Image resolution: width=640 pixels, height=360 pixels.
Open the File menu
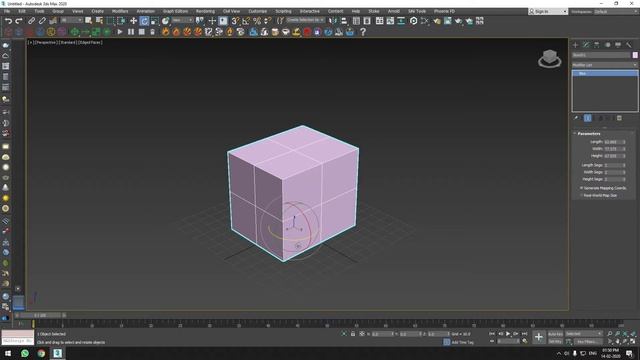tap(7, 11)
